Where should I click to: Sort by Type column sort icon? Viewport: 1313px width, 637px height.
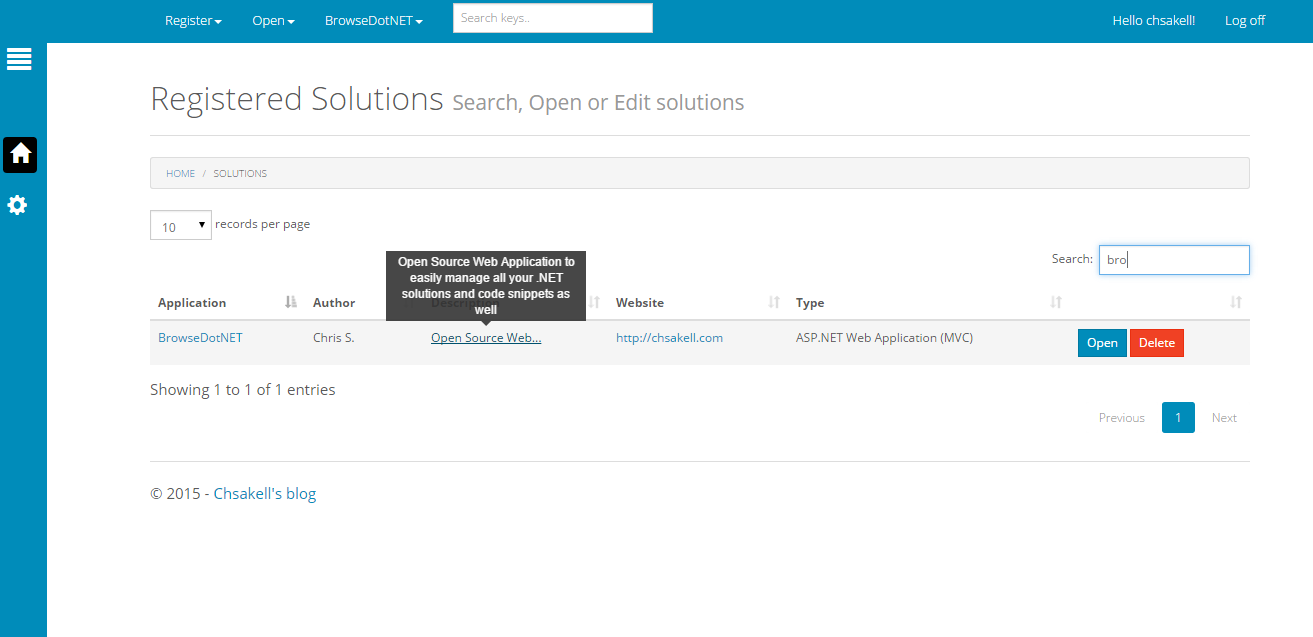click(x=1056, y=302)
